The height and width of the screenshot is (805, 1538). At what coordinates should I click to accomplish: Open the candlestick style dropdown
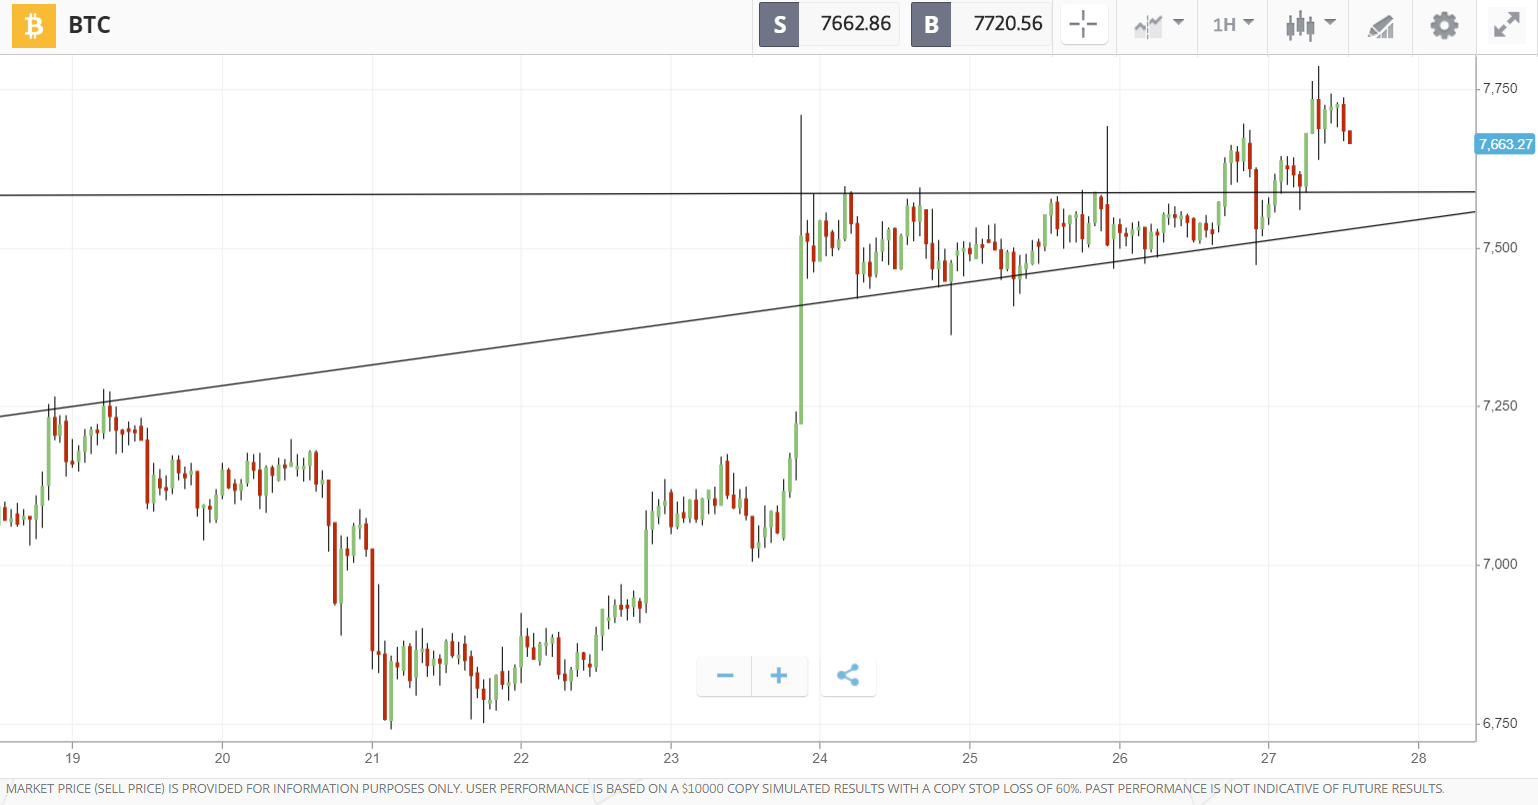[x=1308, y=26]
